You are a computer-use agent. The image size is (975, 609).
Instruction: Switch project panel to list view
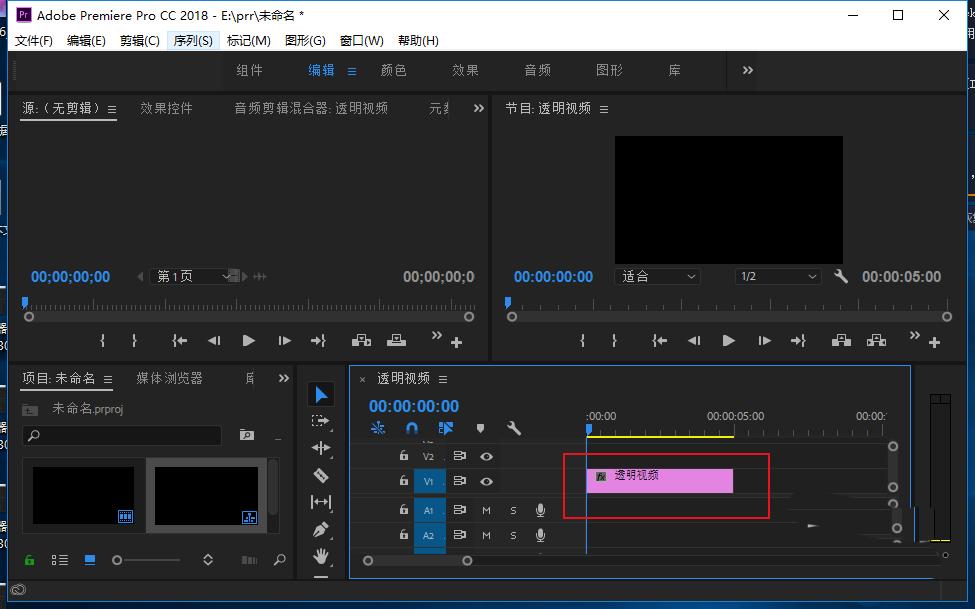(x=60, y=560)
